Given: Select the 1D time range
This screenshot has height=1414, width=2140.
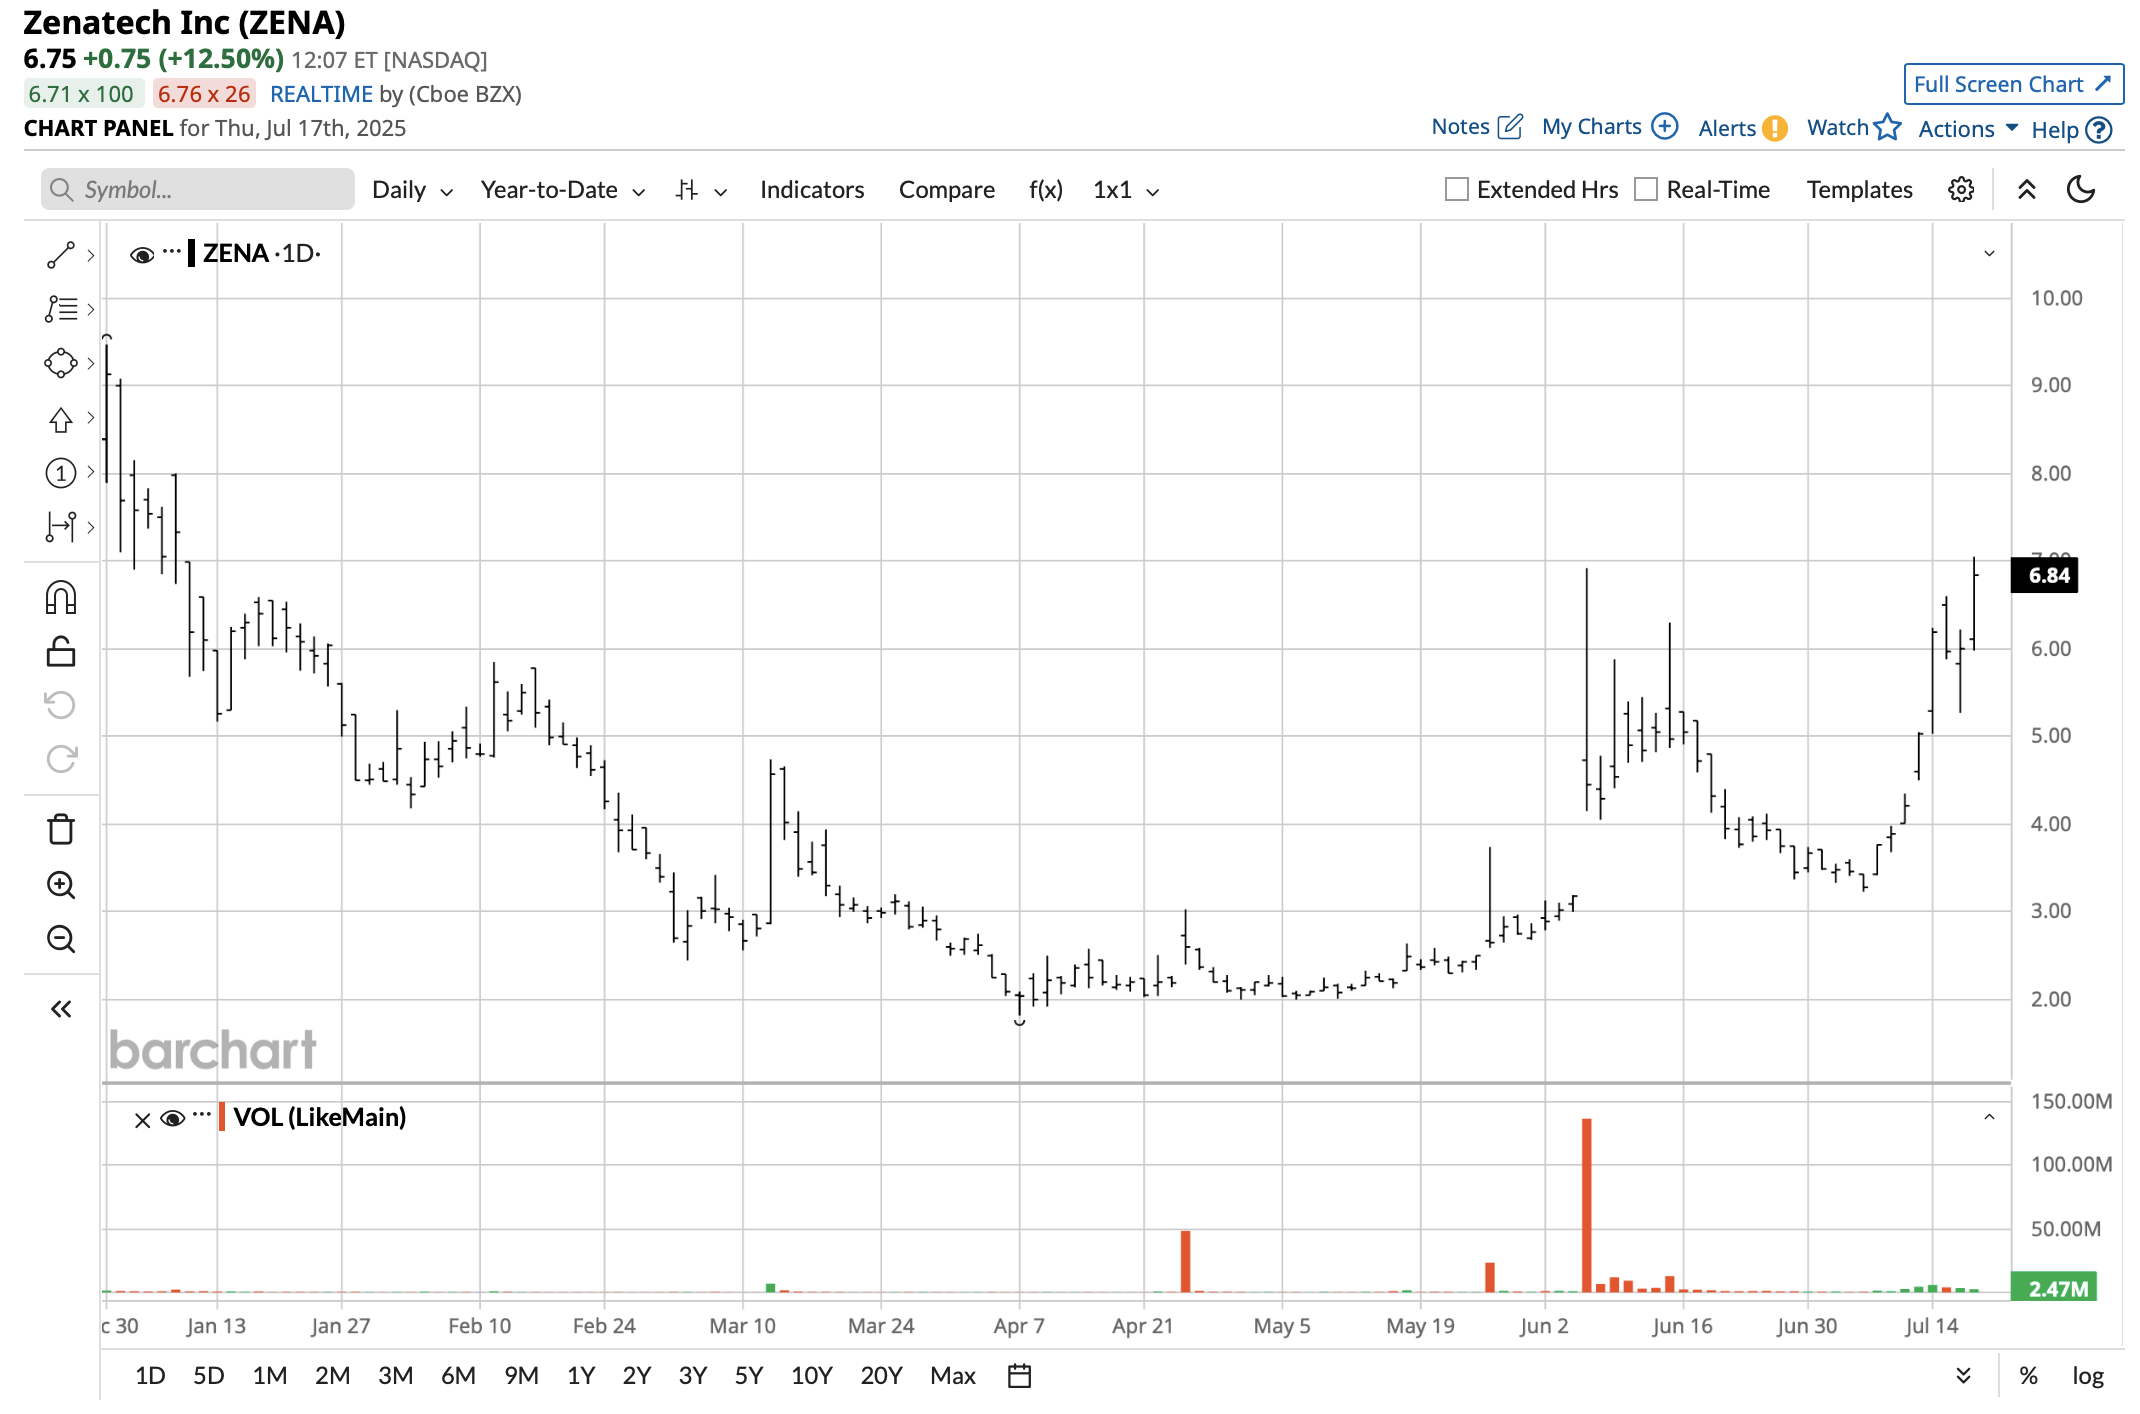Looking at the screenshot, I should click(150, 1376).
